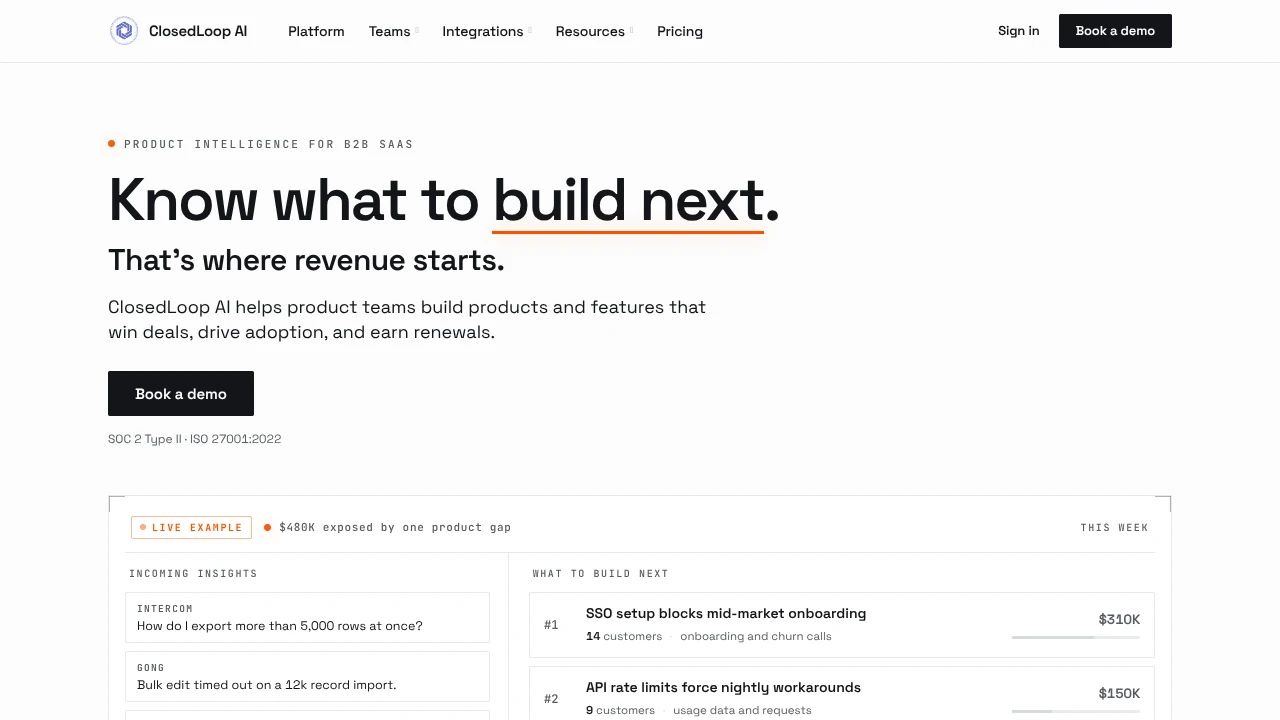This screenshot has width=1280, height=720.
Task: Click the "9 customers" text
Action: coord(620,710)
